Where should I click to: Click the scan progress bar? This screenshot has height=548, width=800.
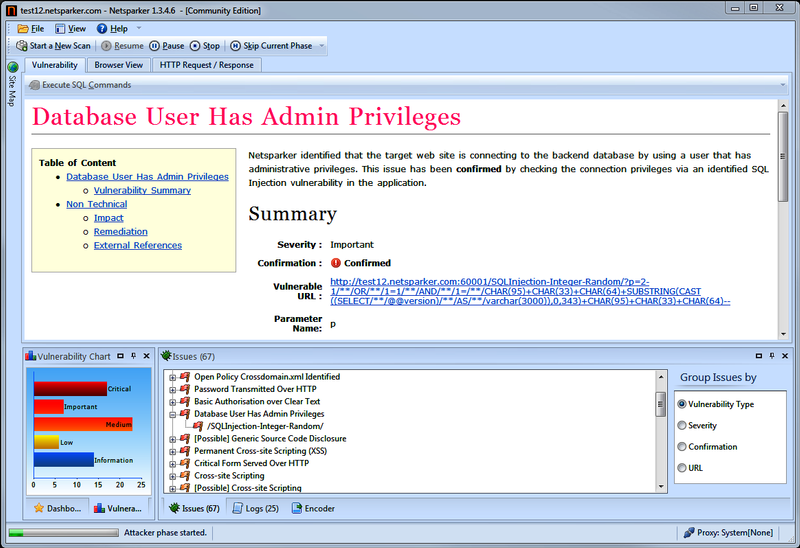click(64, 533)
